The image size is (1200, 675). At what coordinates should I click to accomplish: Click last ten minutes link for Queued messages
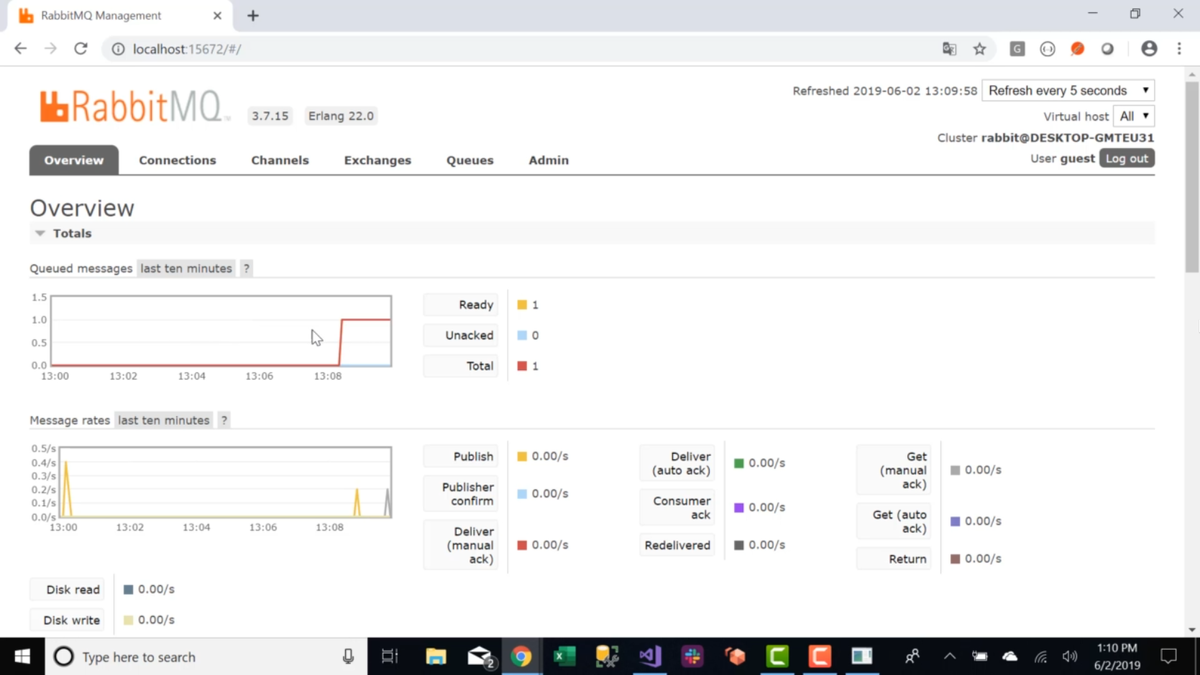(x=186, y=268)
